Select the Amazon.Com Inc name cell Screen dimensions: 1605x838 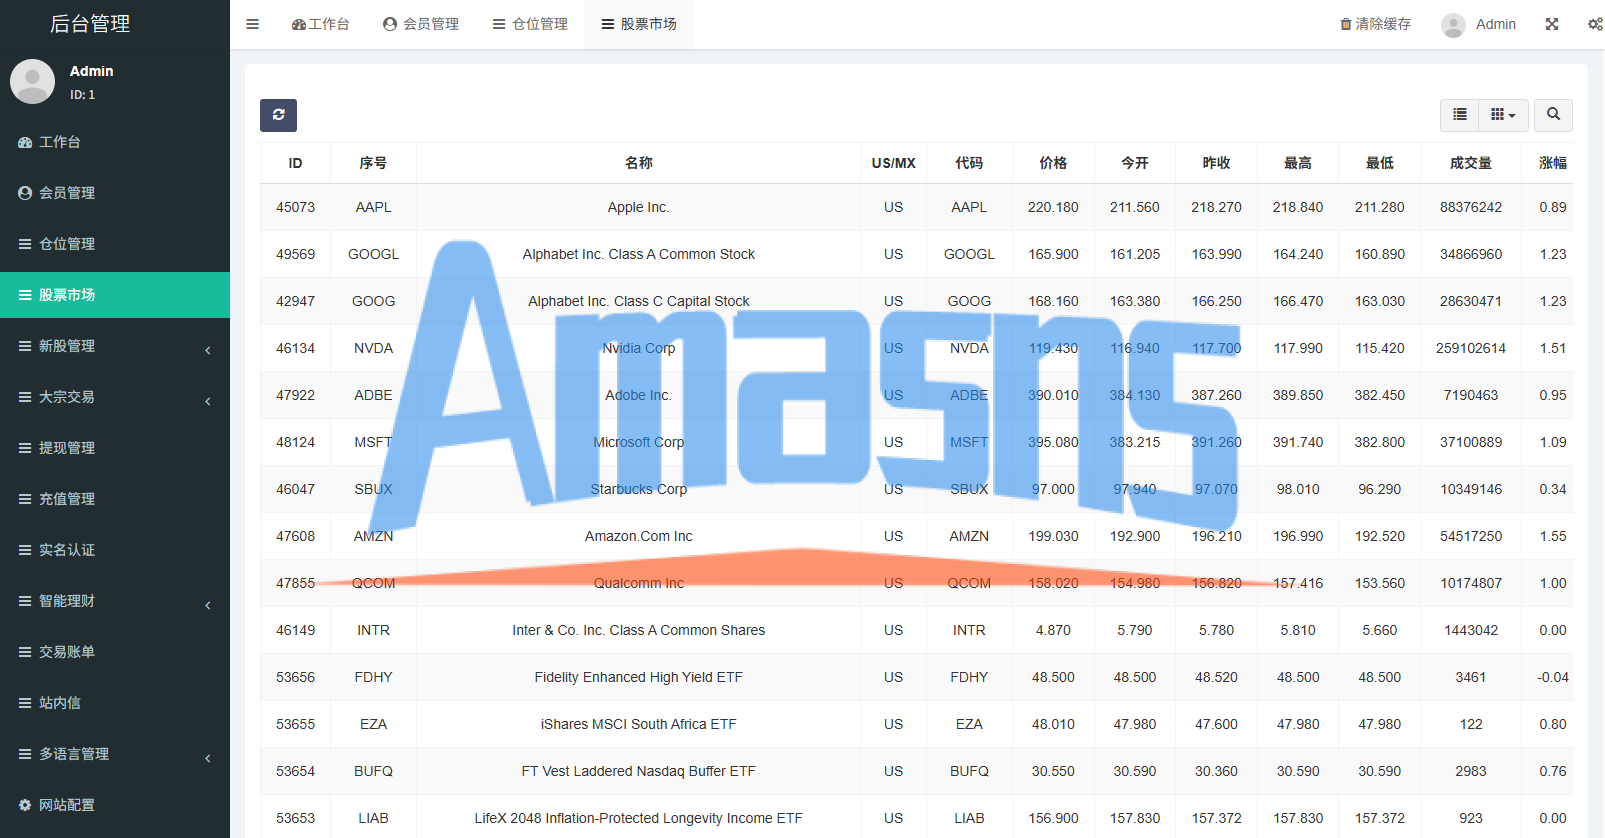638,536
